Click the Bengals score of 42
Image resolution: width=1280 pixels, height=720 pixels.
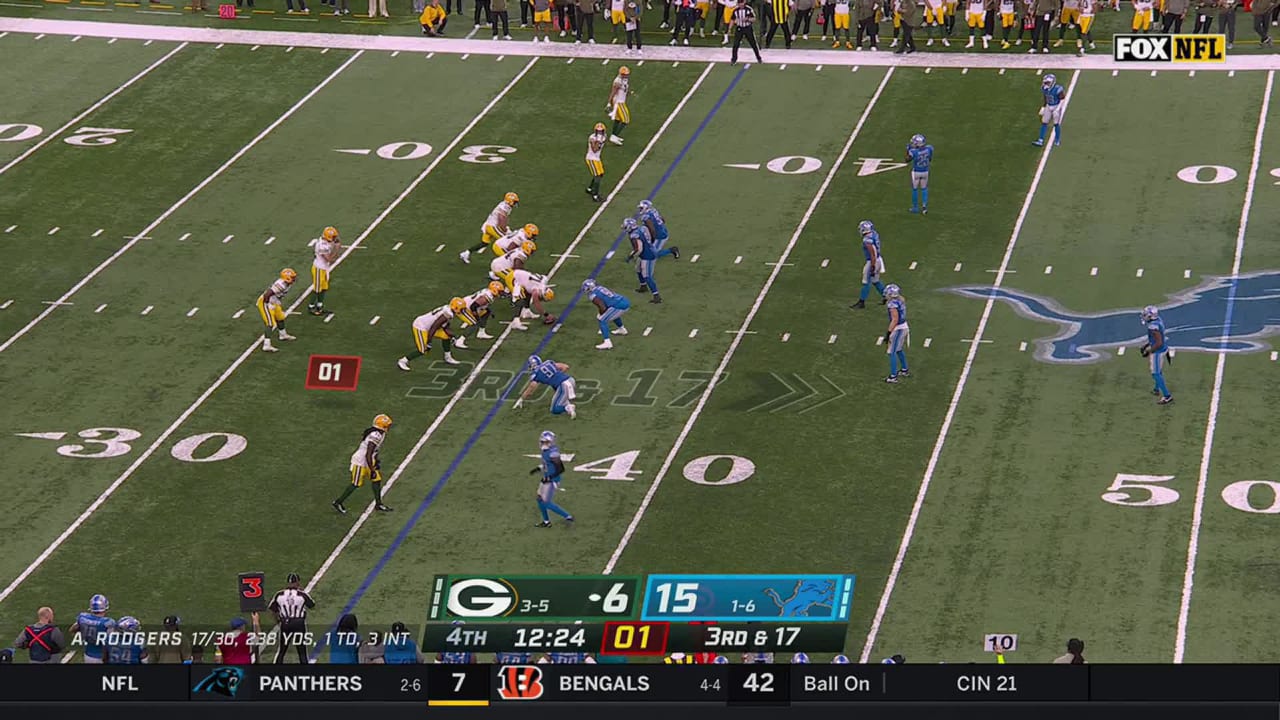pos(758,684)
